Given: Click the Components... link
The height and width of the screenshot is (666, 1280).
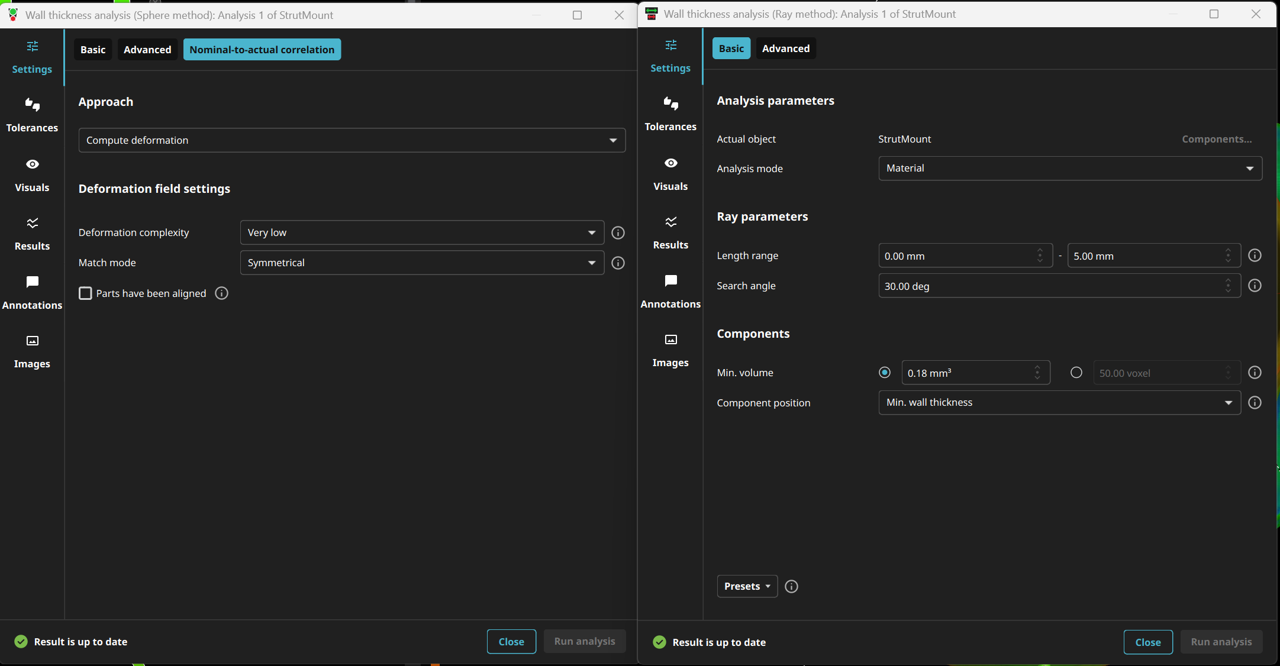Looking at the screenshot, I should (1216, 139).
